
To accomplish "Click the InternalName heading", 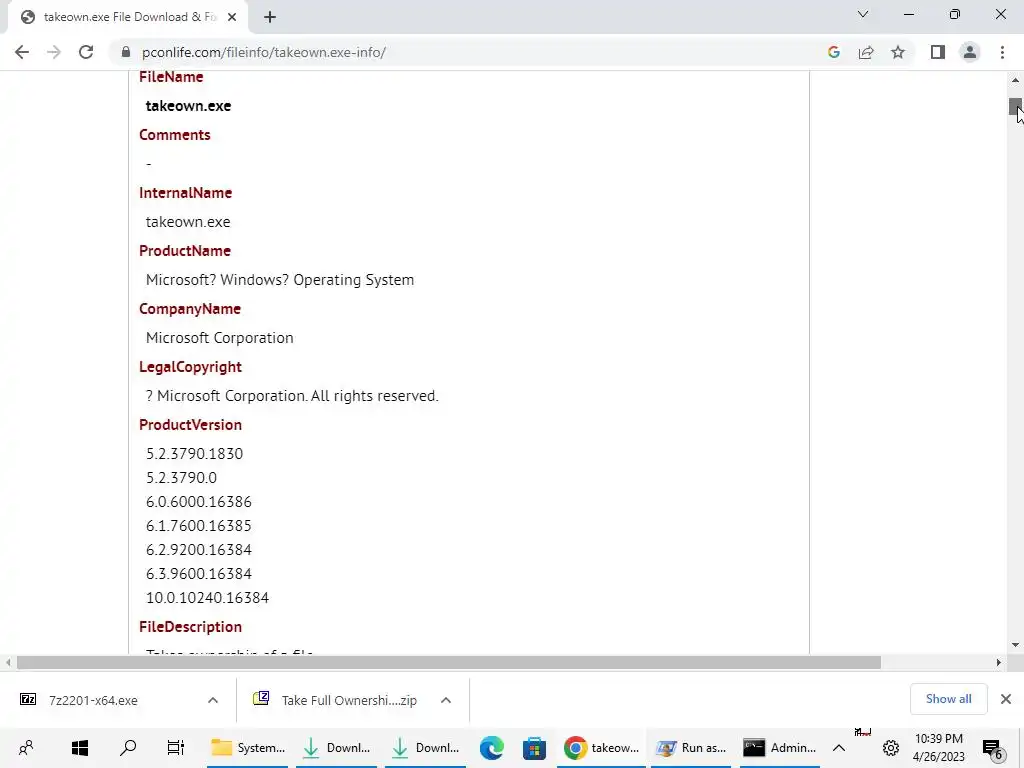I will (x=185, y=193).
